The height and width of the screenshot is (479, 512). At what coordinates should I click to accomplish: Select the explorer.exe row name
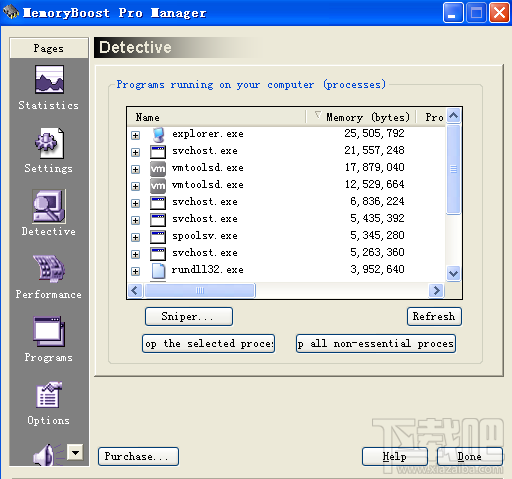click(208, 134)
